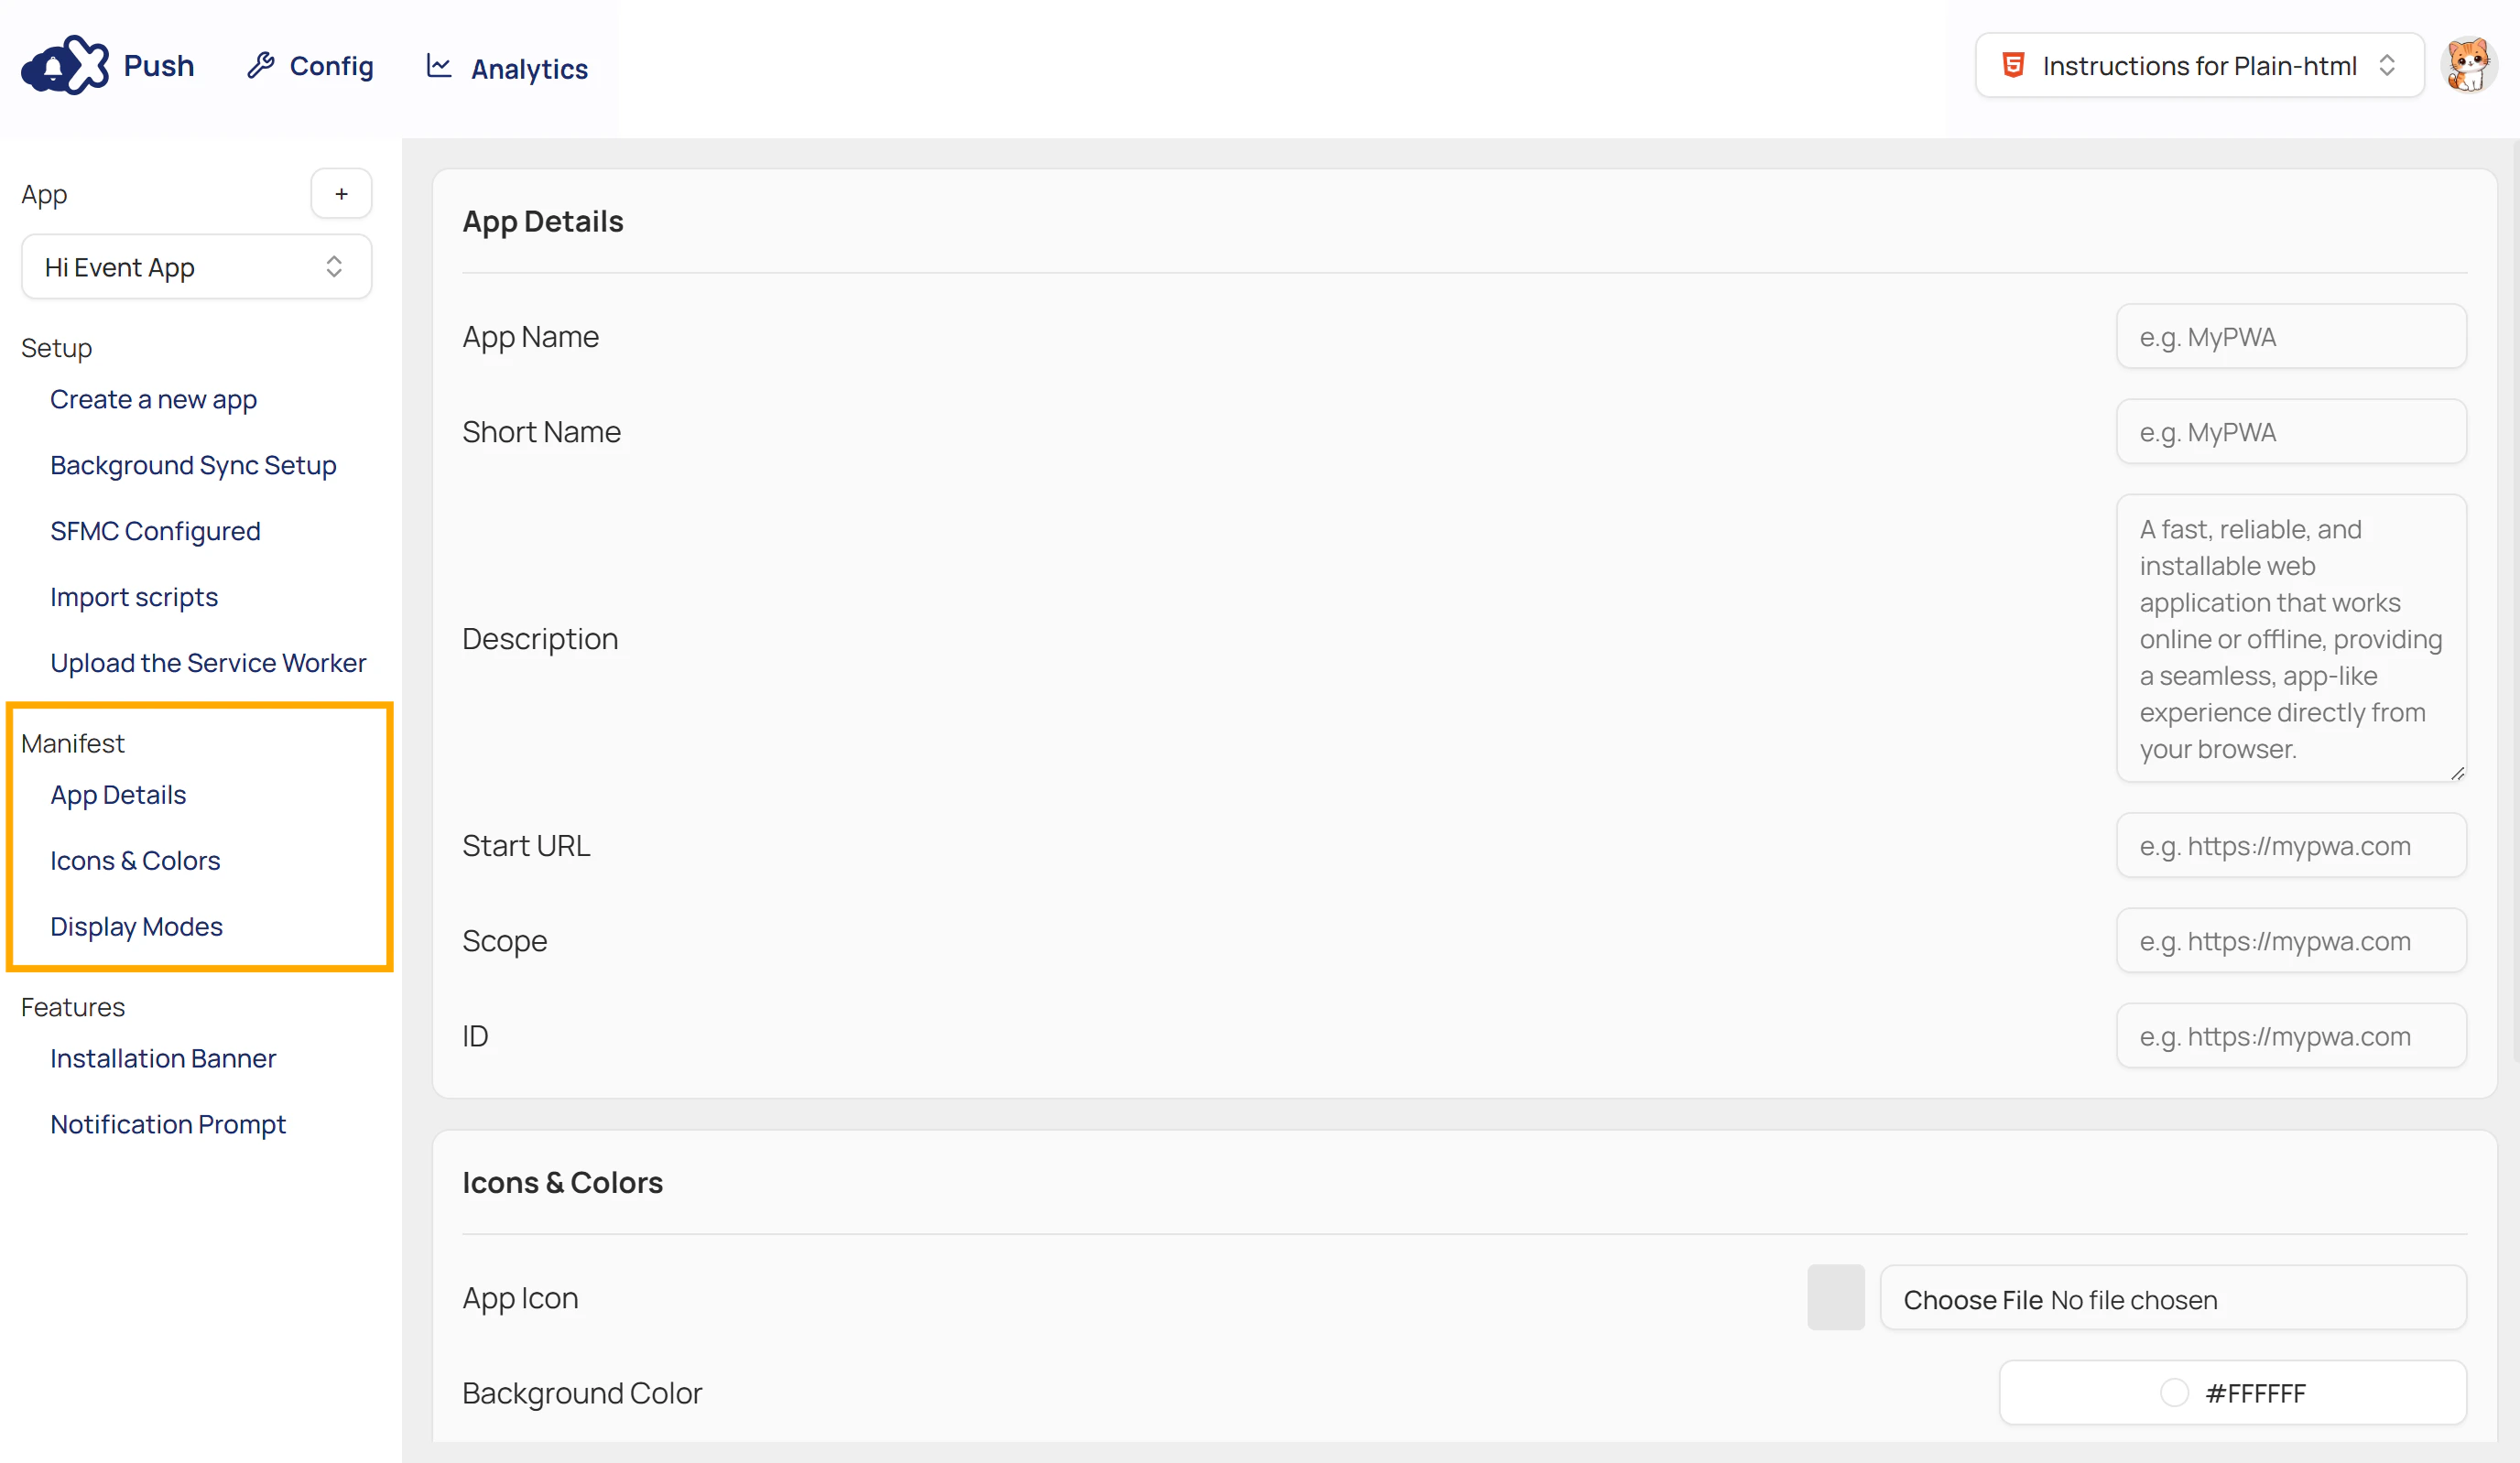This screenshot has width=2520, height=1463.
Task: Click the #FFFFFF background color field
Action: 2233,1393
